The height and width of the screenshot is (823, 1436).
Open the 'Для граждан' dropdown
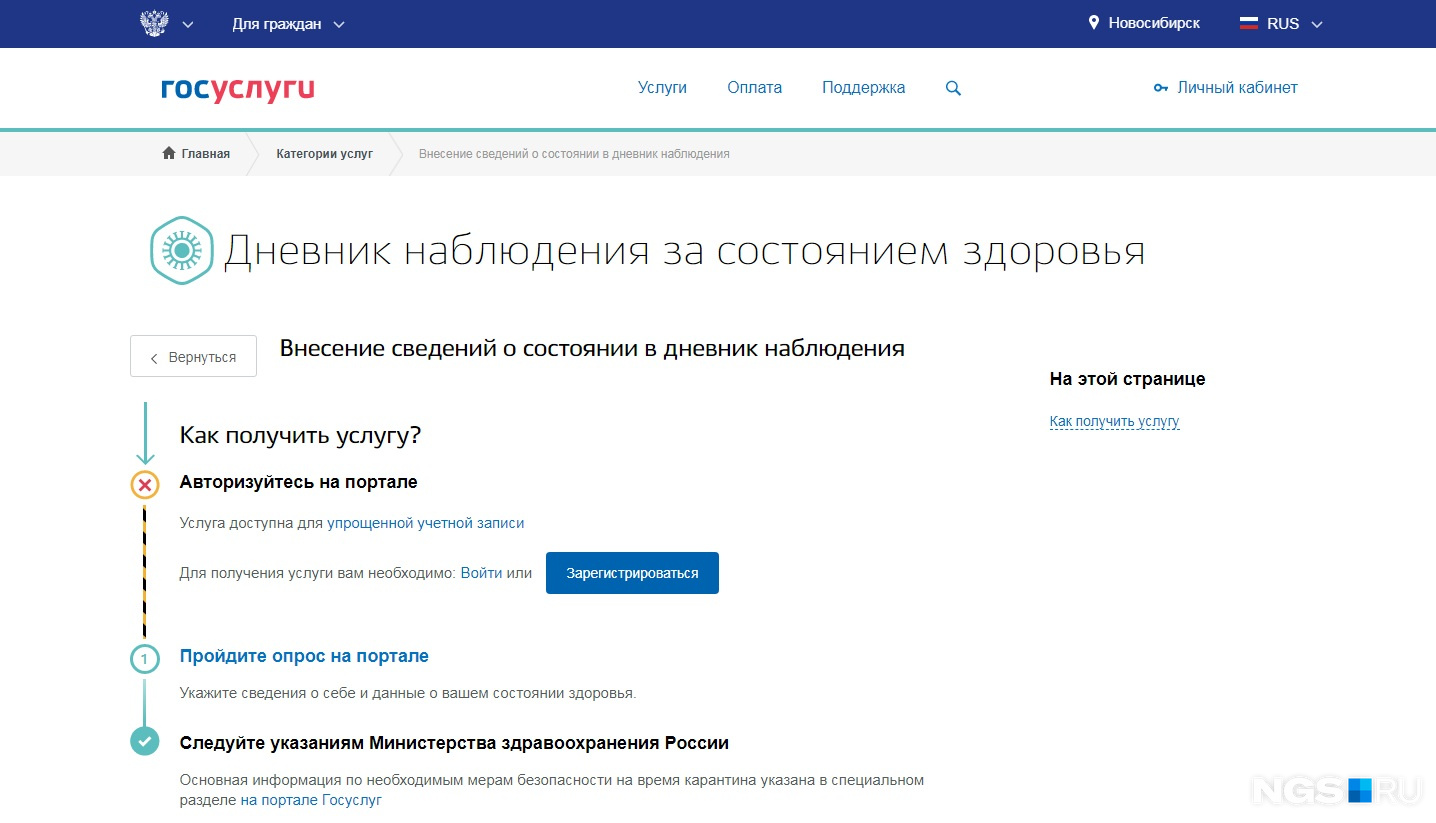[x=288, y=24]
